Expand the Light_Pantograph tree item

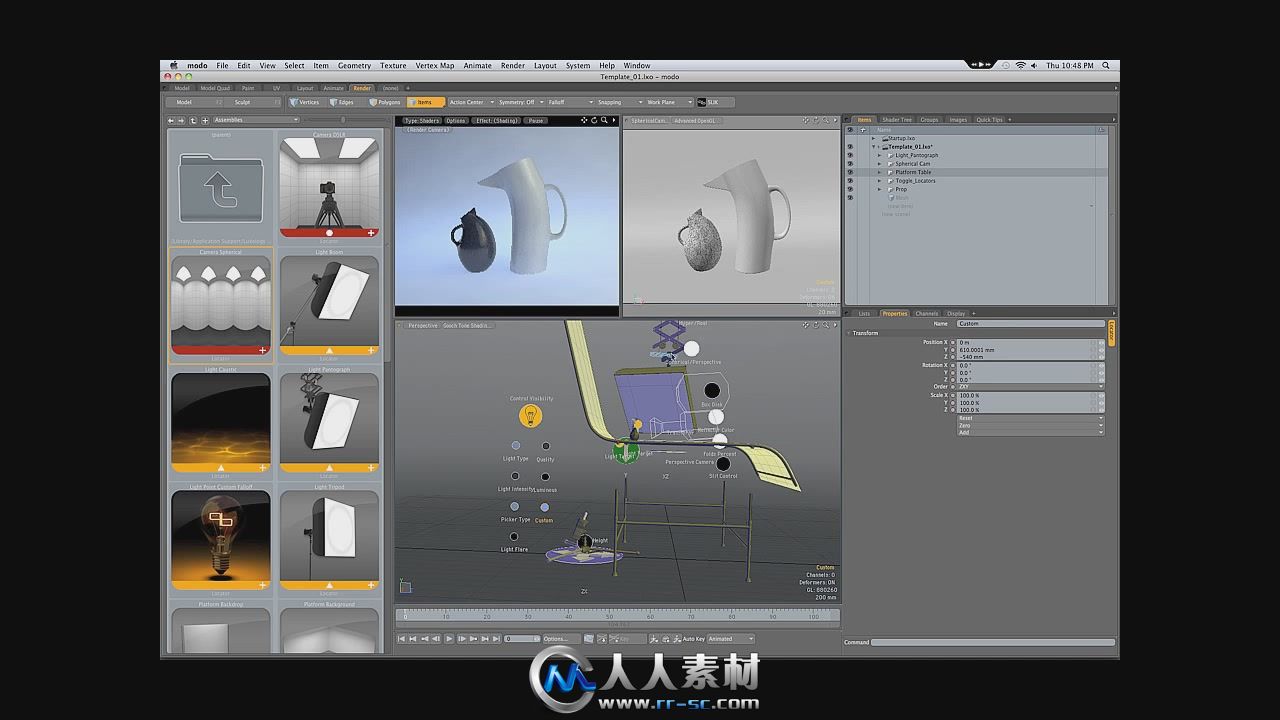(x=880, y=155)
